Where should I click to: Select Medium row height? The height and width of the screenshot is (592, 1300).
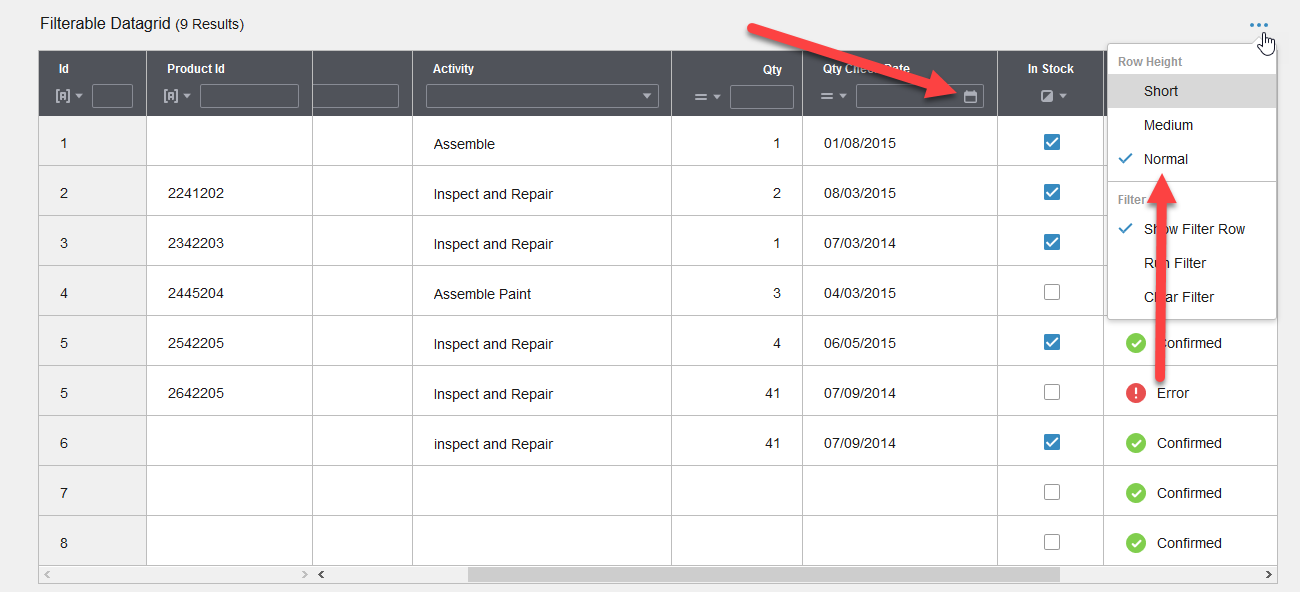(x=1192, y=125)
